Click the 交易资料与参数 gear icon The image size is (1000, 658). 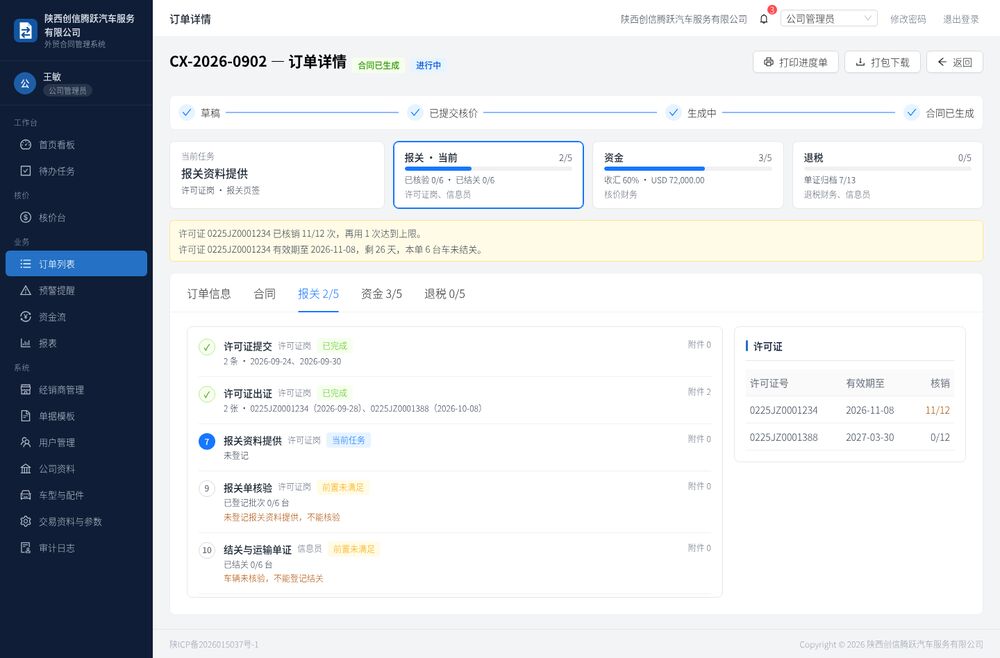point(26,522)
